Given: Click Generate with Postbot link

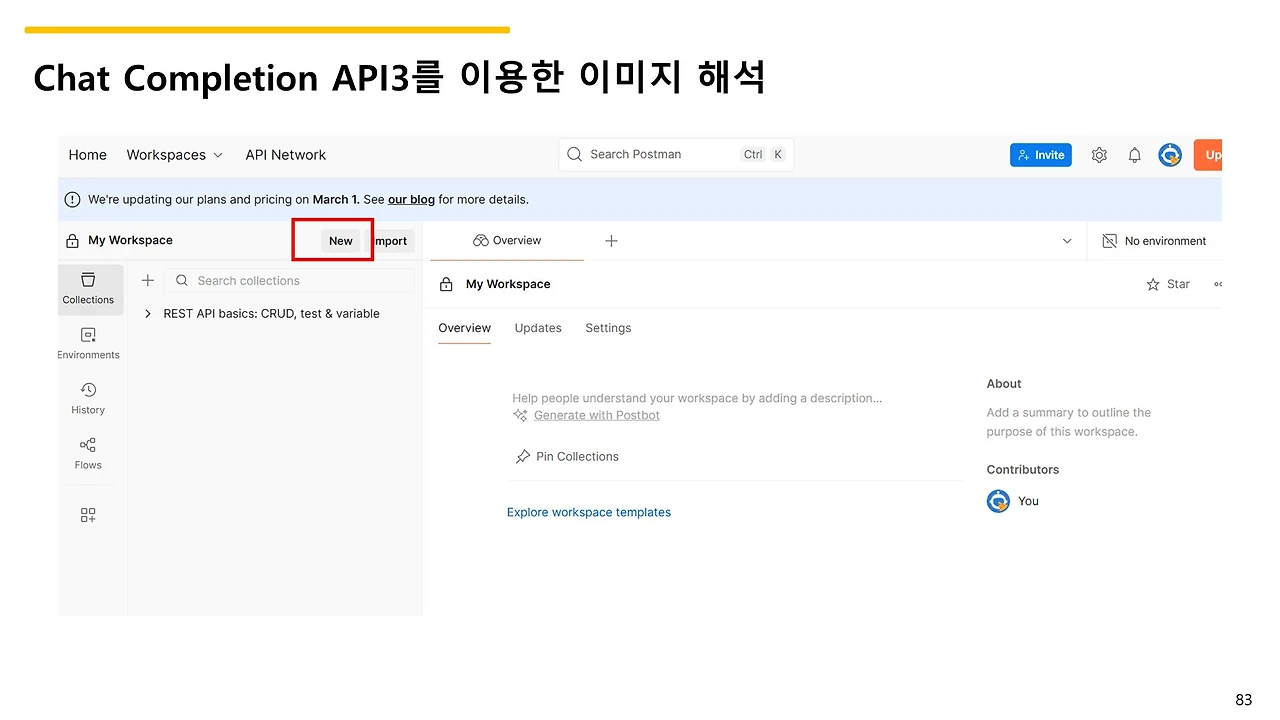Looking at the screenshot, I should click(x=597, y=416).
